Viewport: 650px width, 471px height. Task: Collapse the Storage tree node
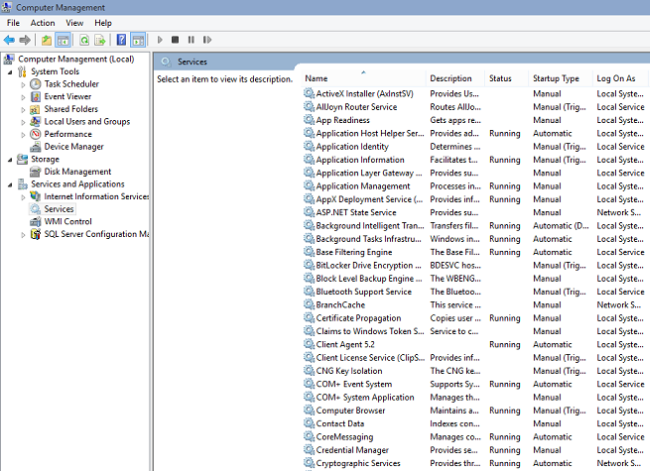(x=10, y=160)
